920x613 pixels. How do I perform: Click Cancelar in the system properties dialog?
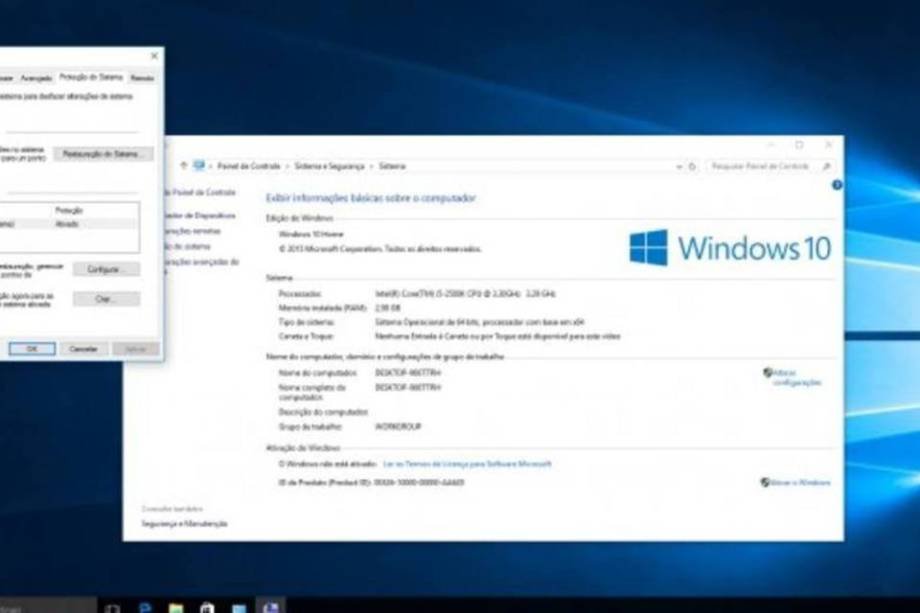(x=83, y=349)
